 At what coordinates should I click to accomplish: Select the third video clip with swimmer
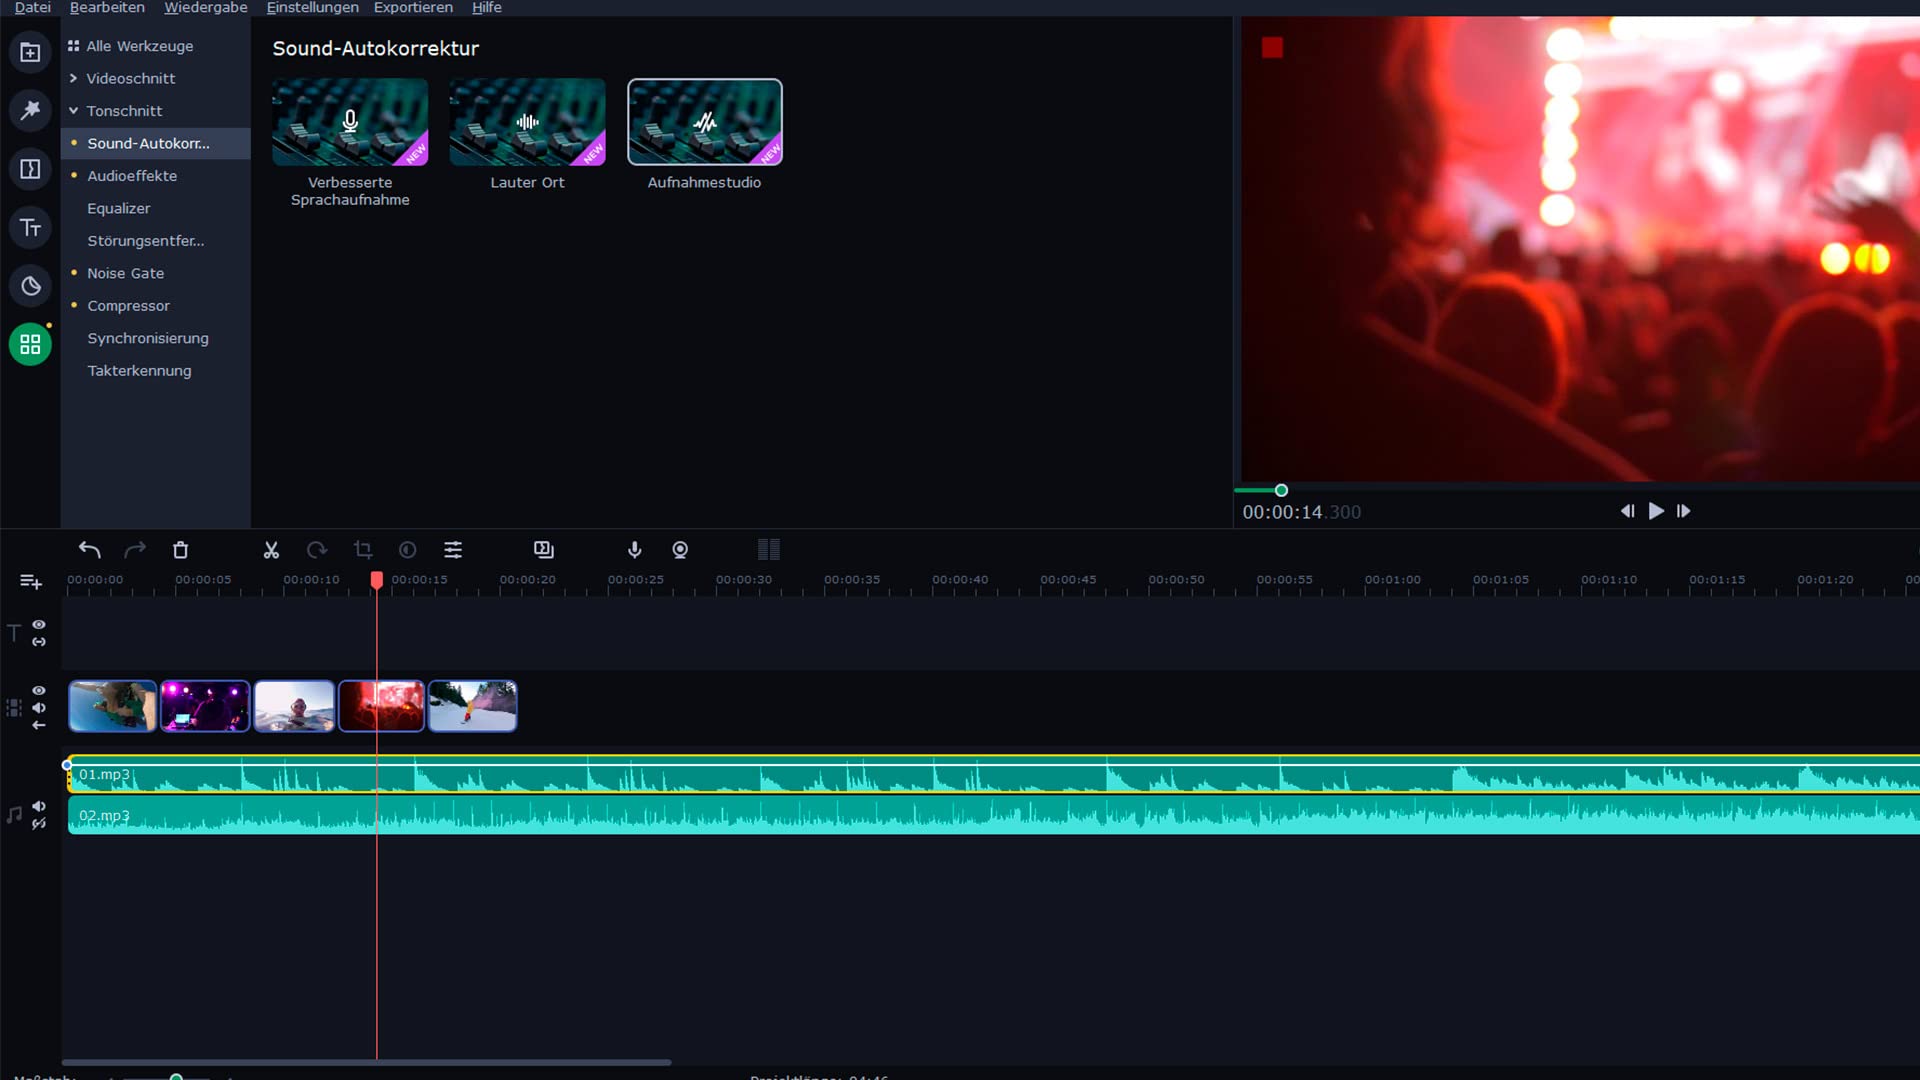coord(294,706)
